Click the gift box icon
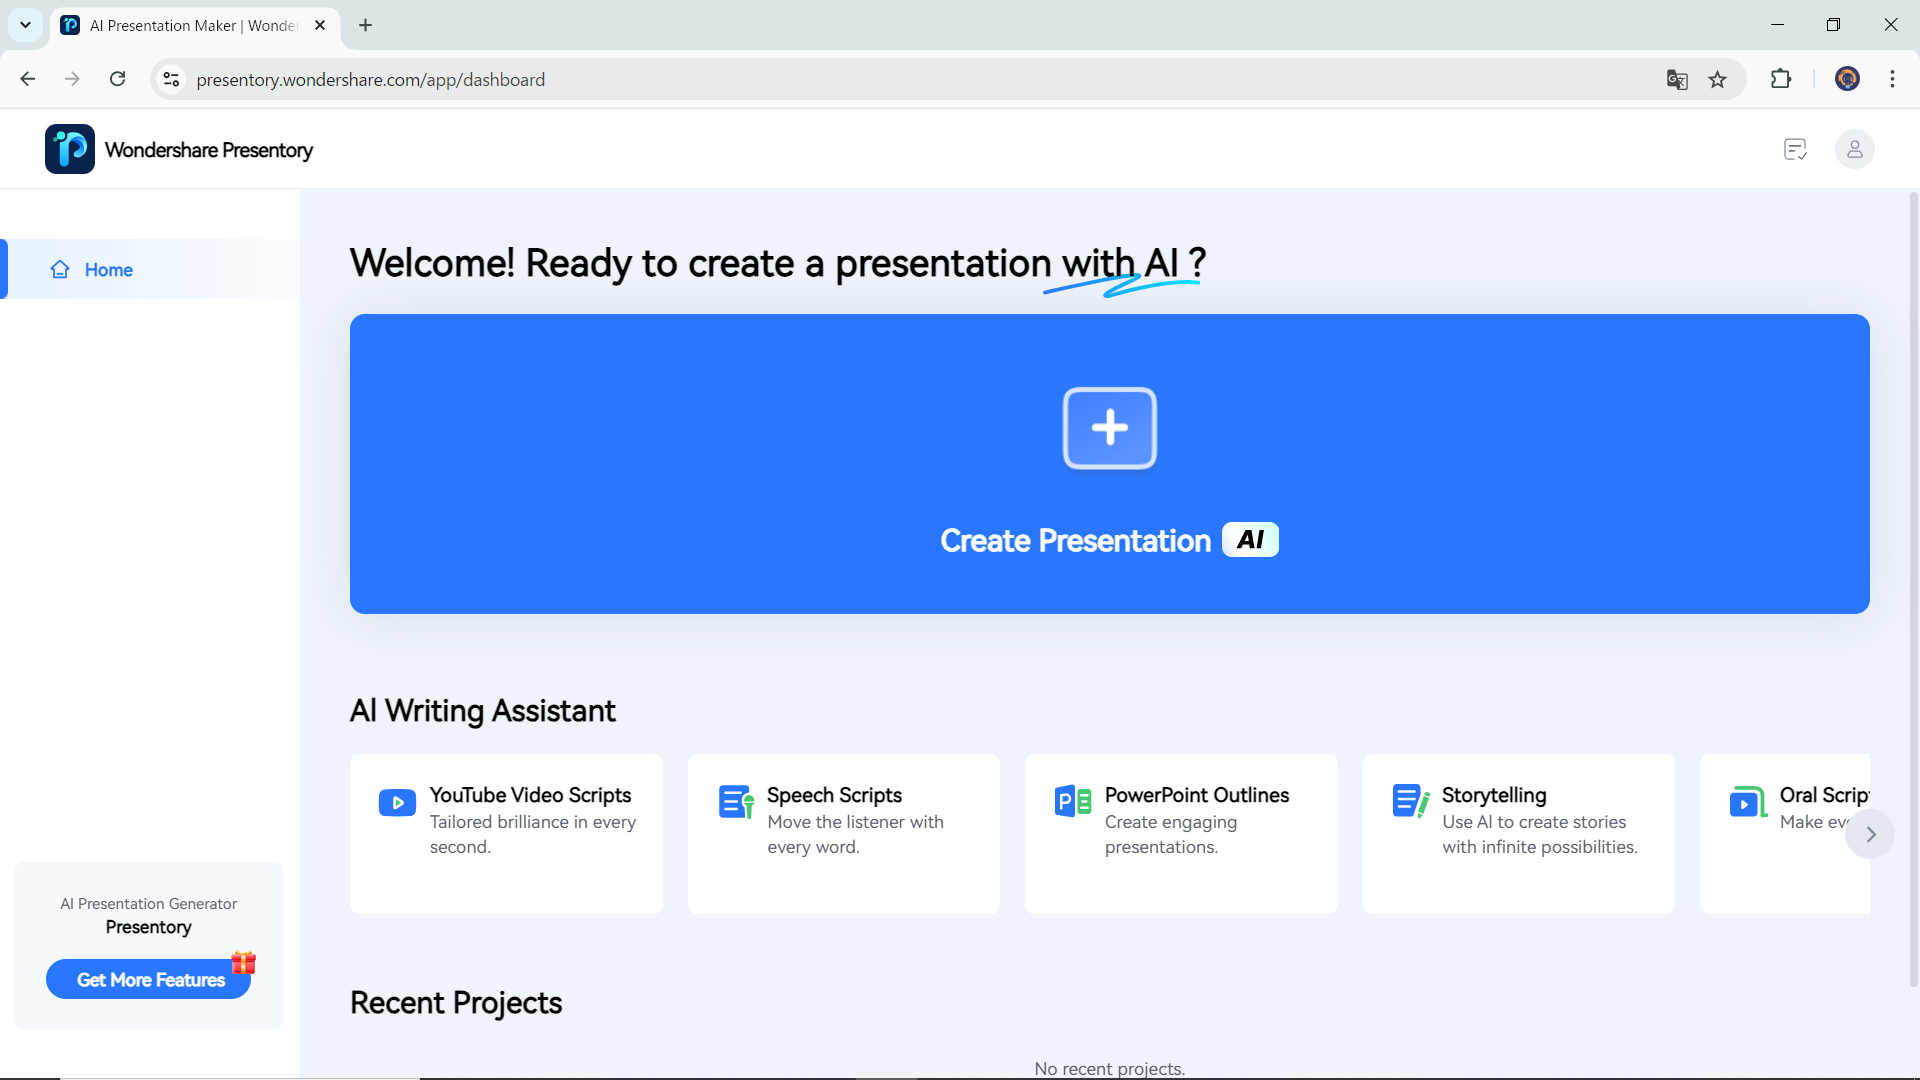This screenshot has height=1080, width=1920. pyautogui.click(x=244, y=962)
